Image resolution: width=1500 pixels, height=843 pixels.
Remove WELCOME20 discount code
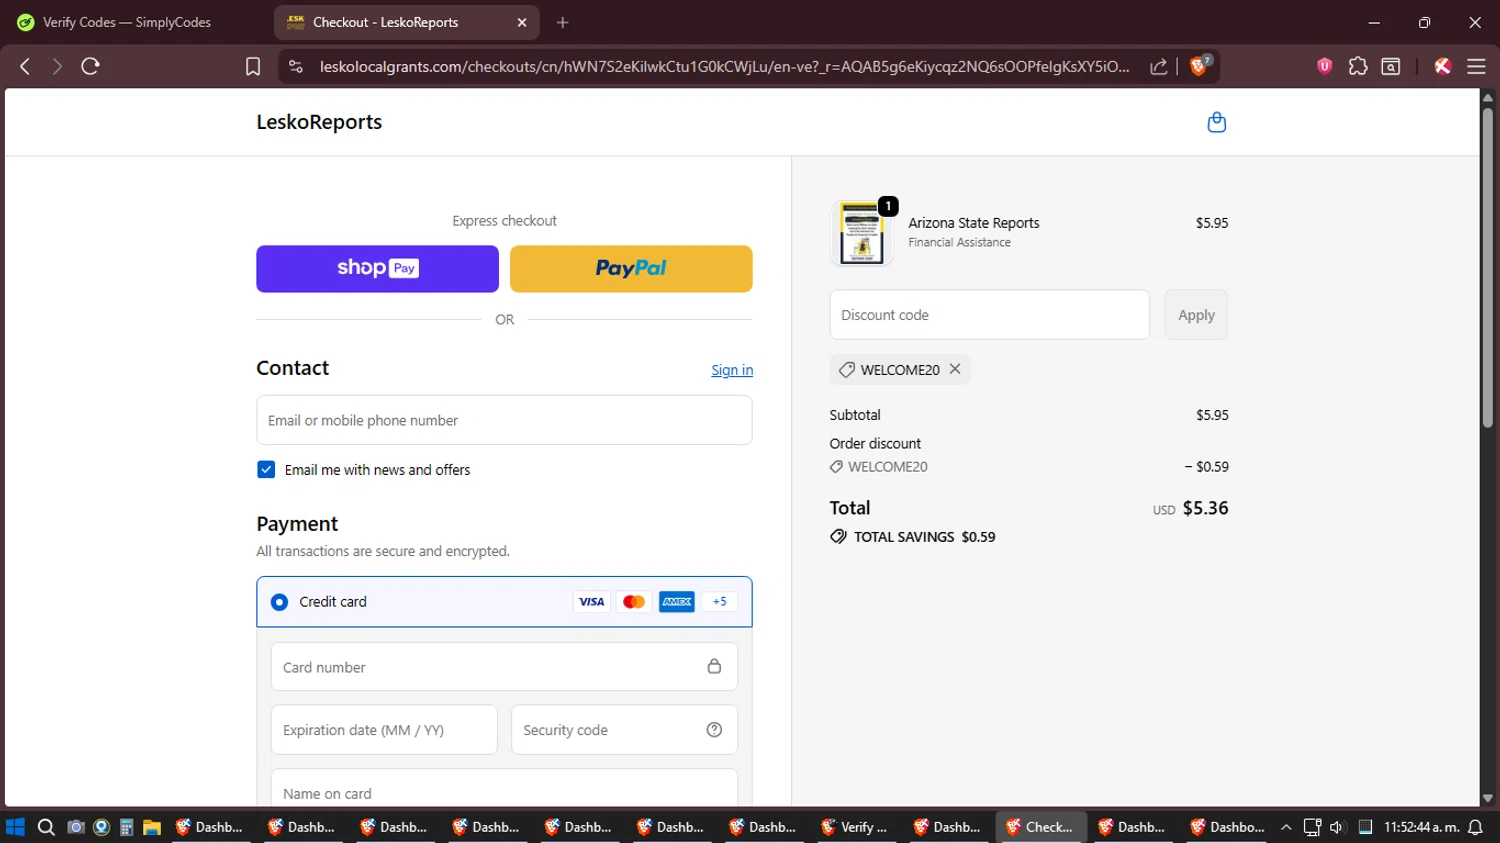(x=955, y=369)
